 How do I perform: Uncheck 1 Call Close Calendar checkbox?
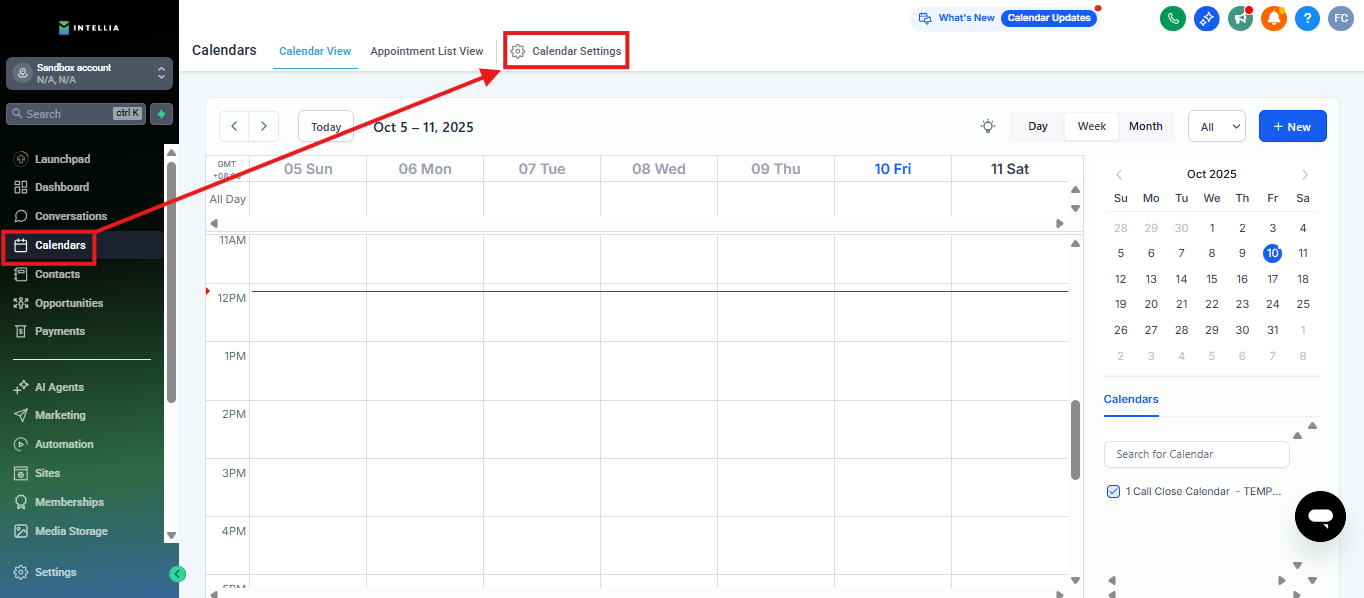coord(1113,491)
